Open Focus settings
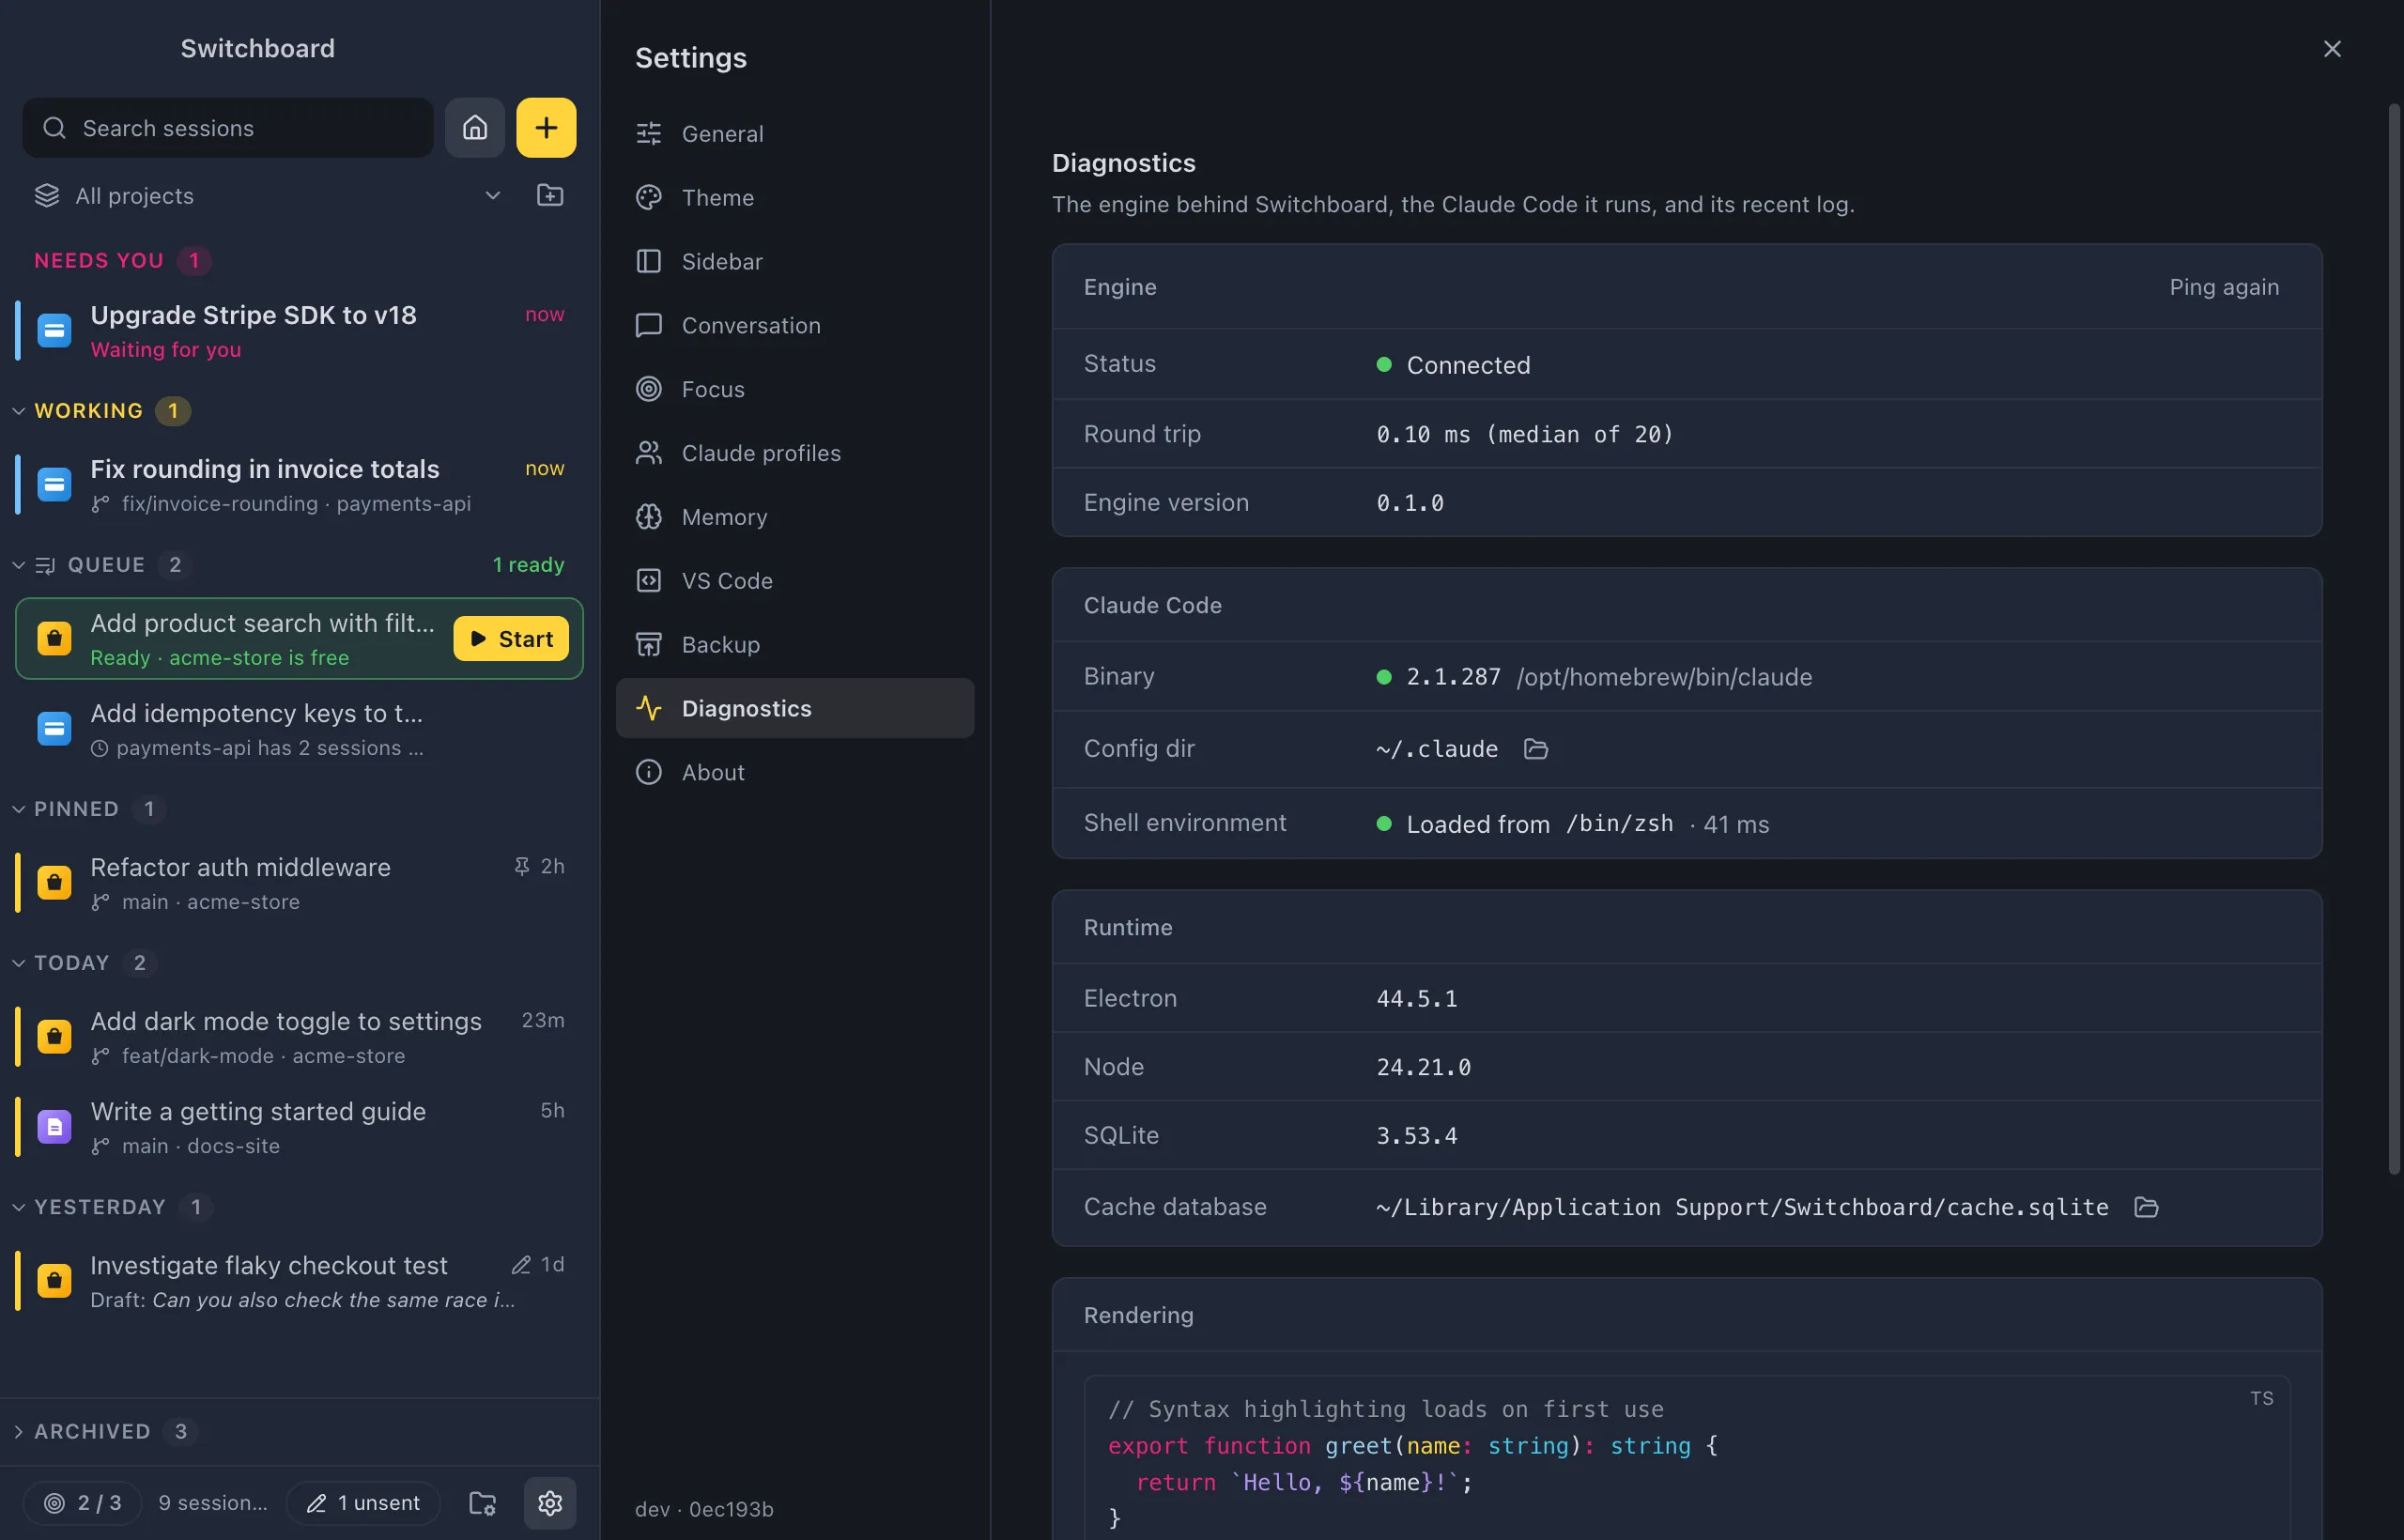Viewport: 2404px width, 1540px height. [x=795, y=389]
